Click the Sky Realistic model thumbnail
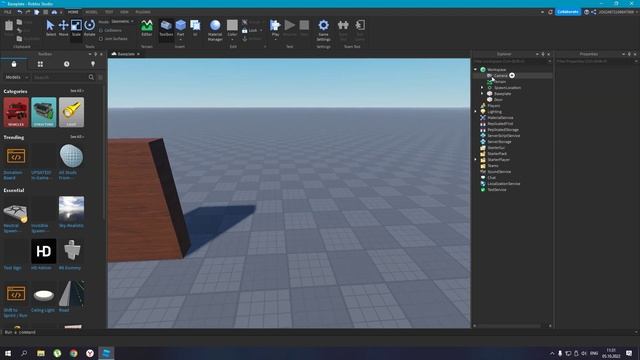 (x=71, y=209)
